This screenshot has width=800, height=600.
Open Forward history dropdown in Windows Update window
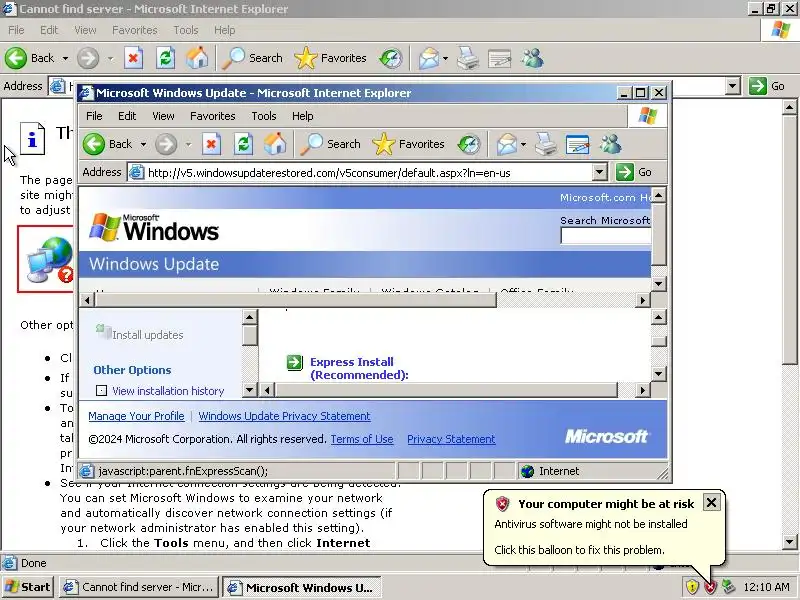coord(188,144)
